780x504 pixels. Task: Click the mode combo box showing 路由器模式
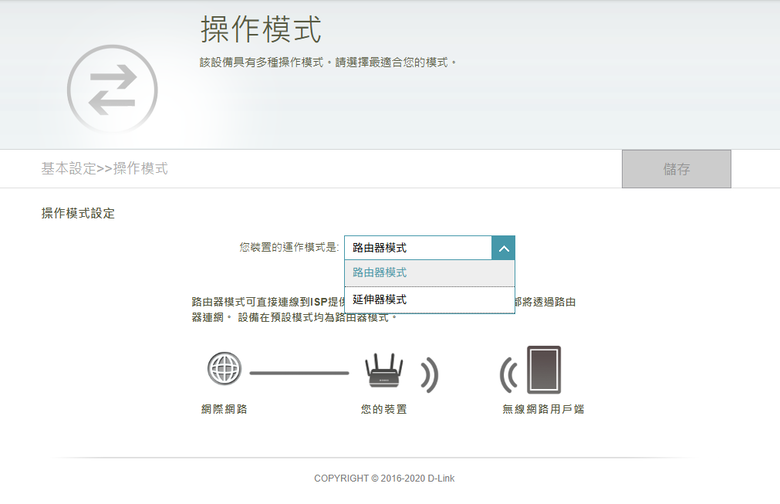click(429, 248)
